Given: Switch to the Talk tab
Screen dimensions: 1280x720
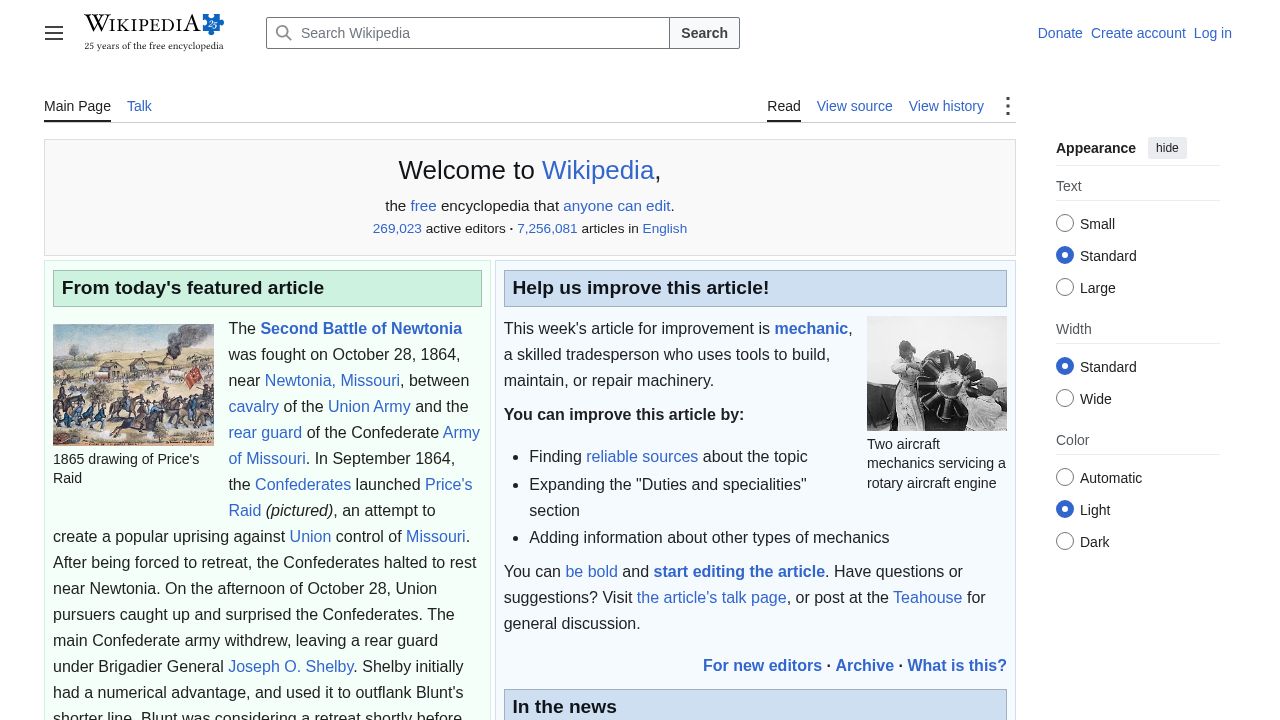Looking at the screenshot, I should (x=139, y=106).
